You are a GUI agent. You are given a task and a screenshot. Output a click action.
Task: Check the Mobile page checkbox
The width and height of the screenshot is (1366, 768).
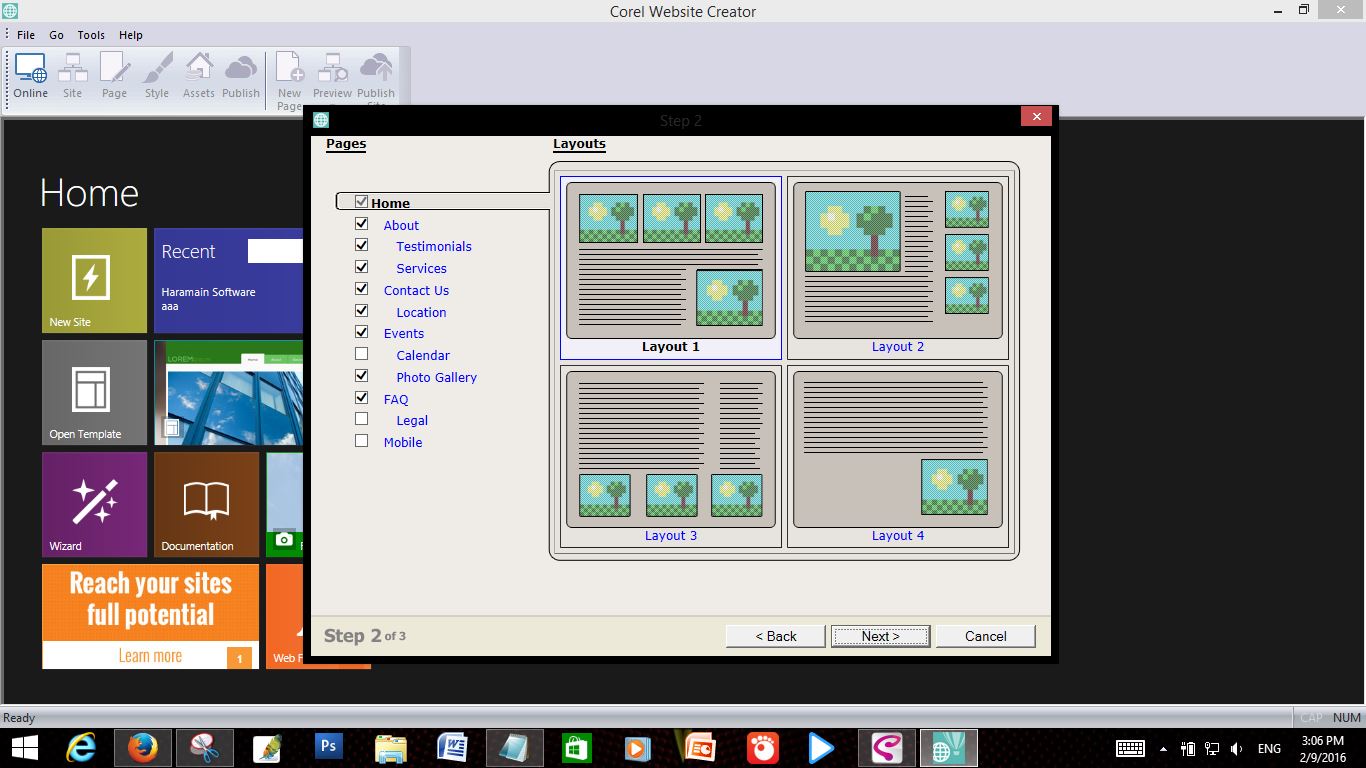click(x=362, y=441)
